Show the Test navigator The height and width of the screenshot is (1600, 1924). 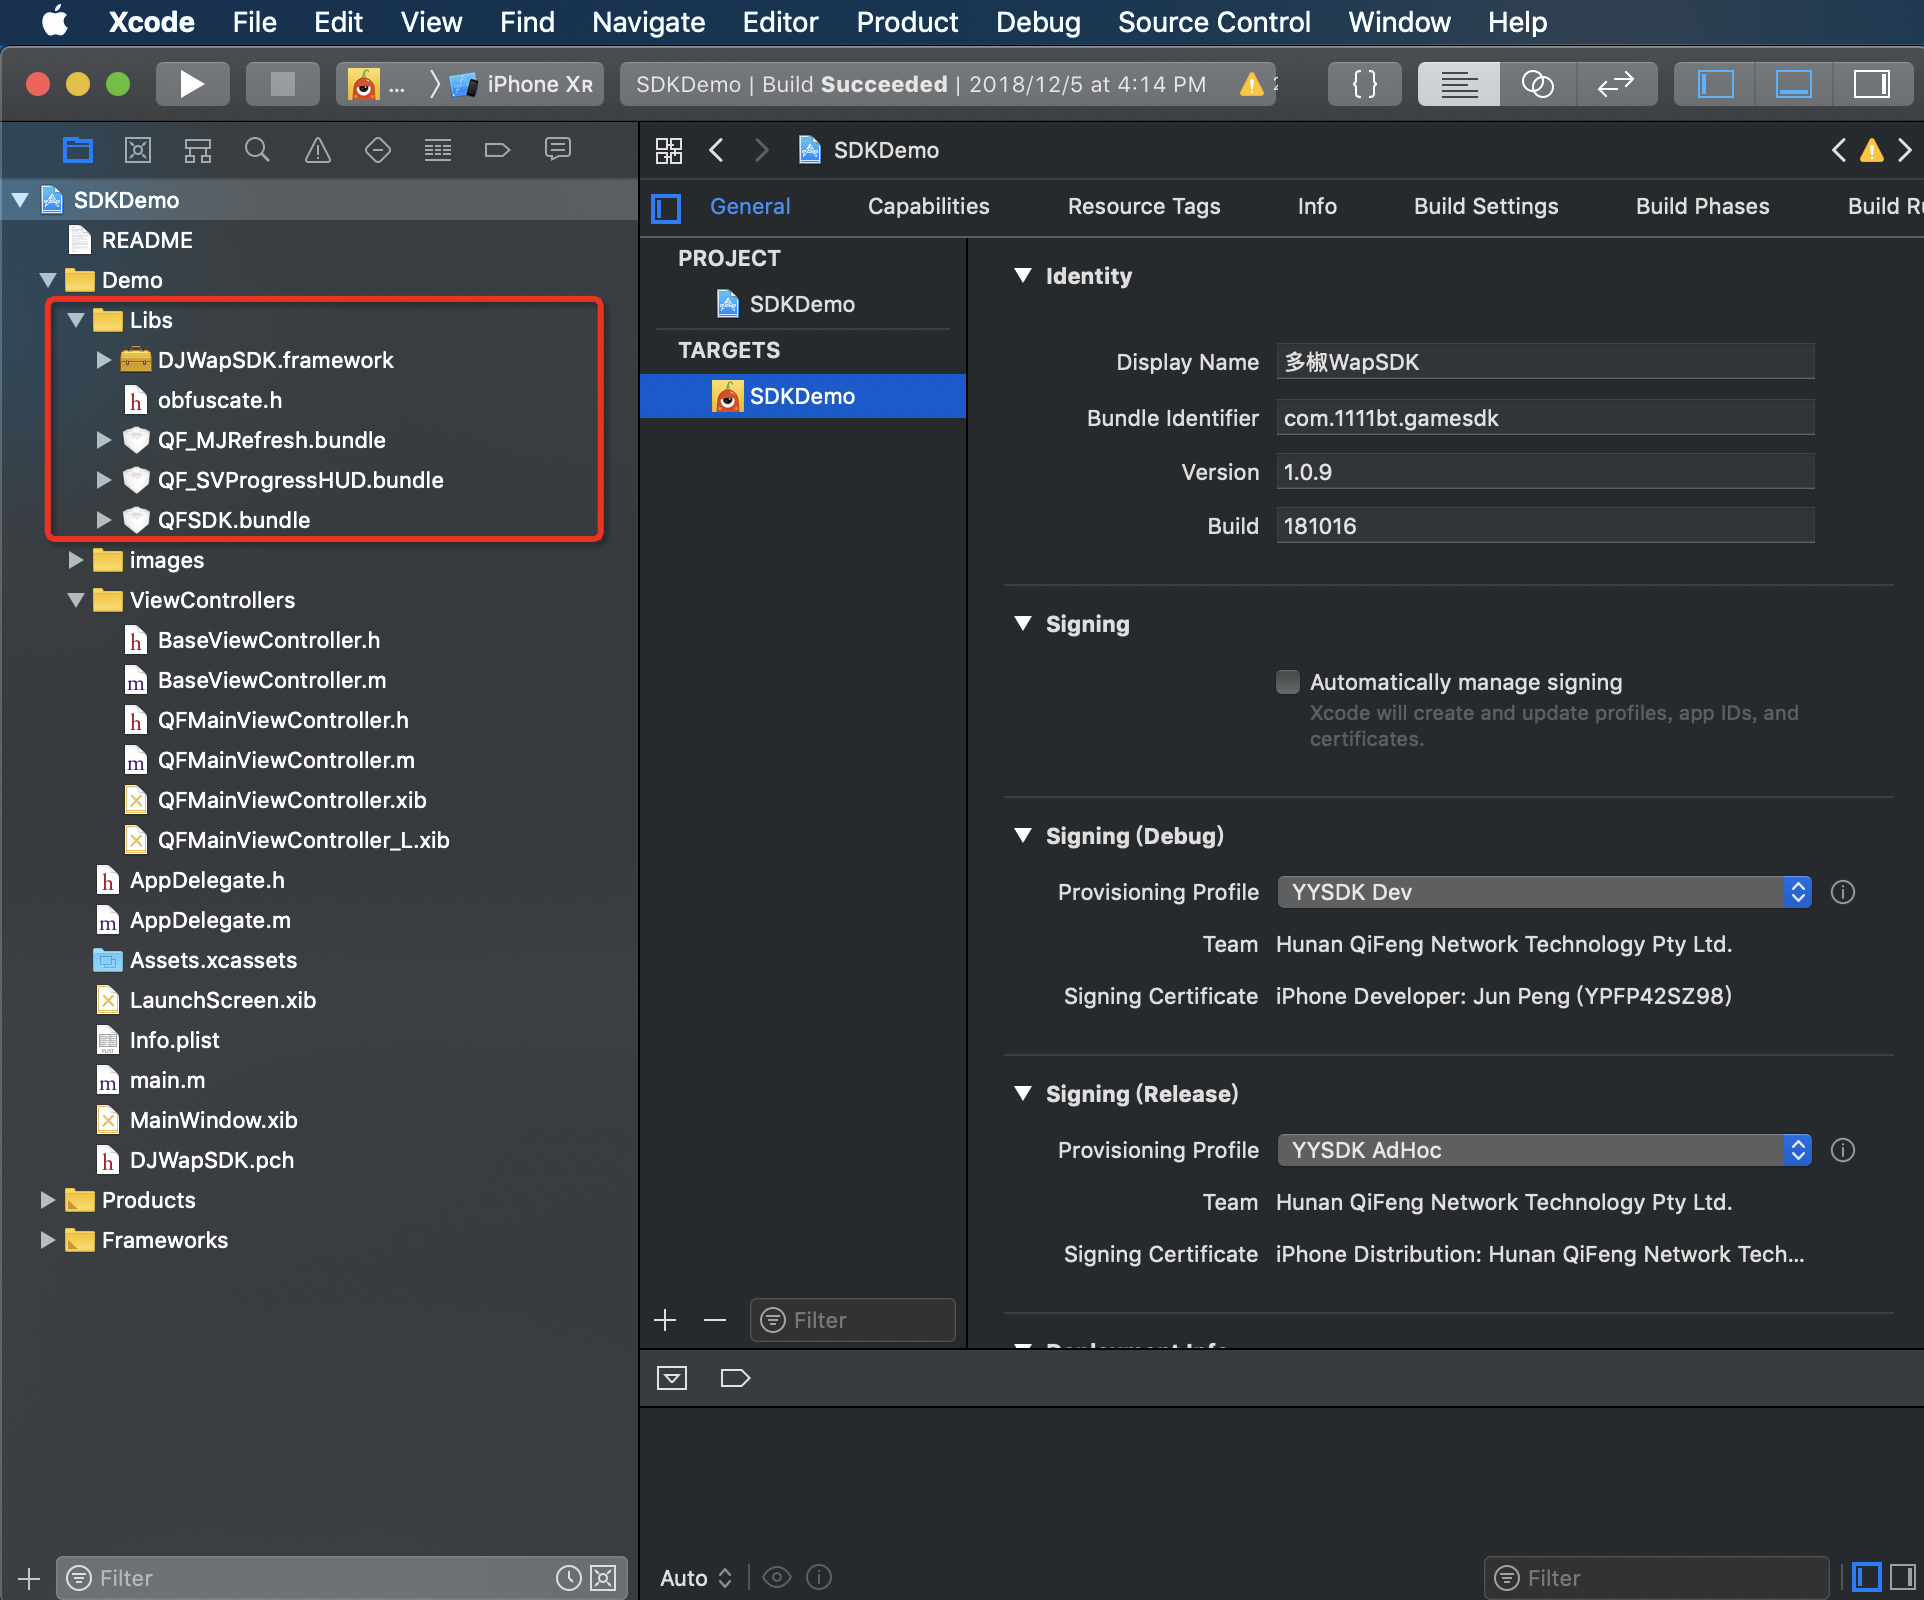[378, 150]
